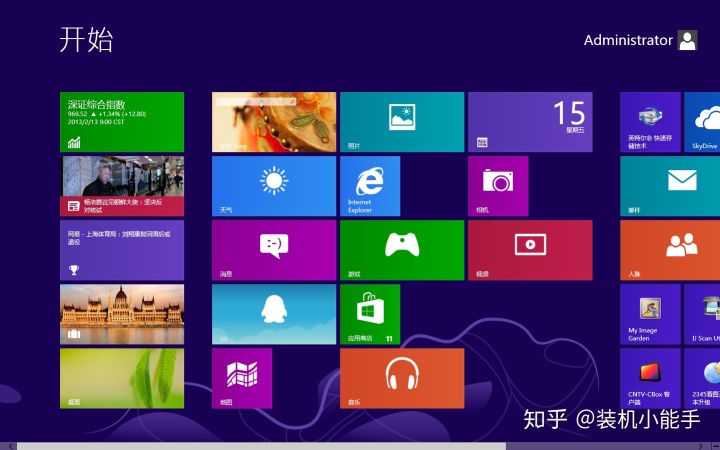Open the 天气 weather tile
The image size is (720, 450).
tap(274, 186)
